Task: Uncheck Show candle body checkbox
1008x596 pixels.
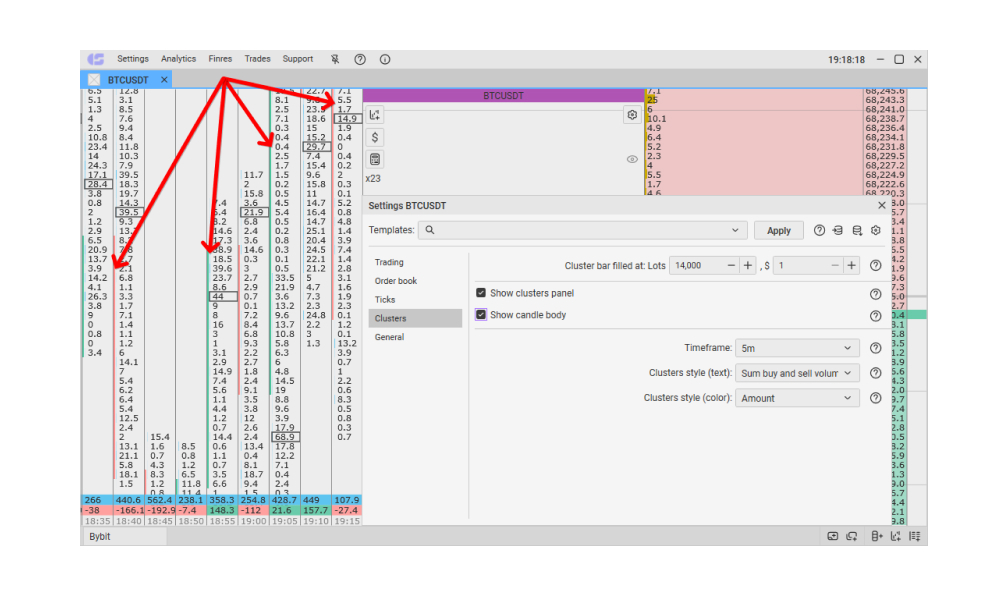Action: (x=481, y=315)
